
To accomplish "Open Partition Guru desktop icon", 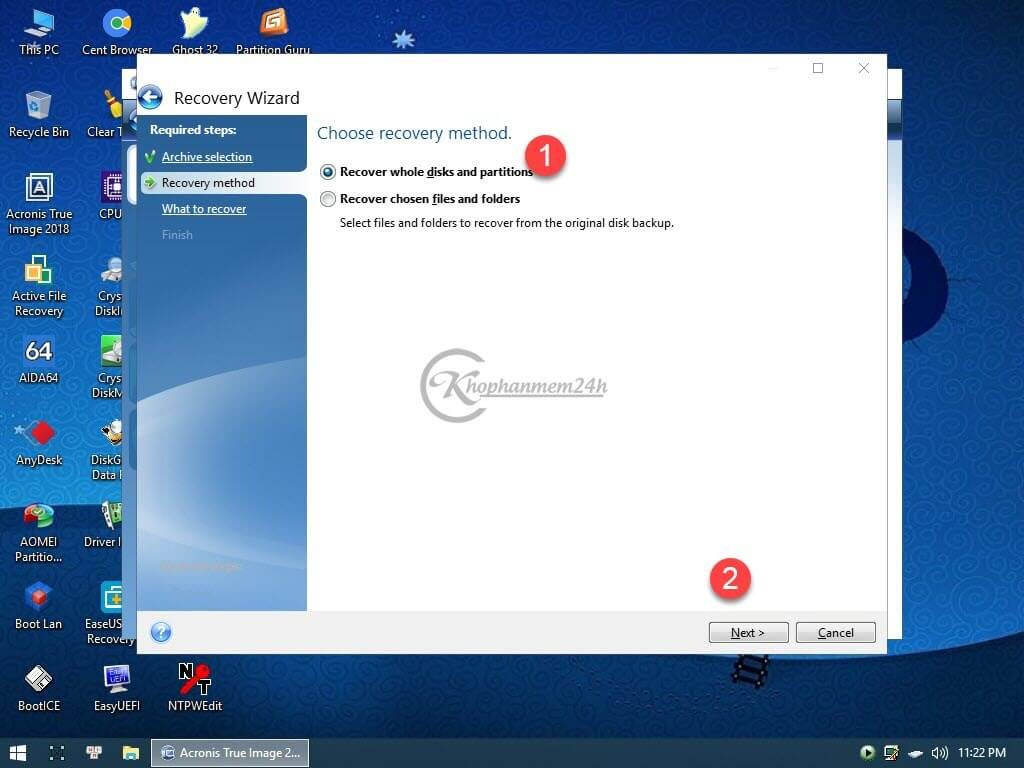I will (x=272, y=24).
